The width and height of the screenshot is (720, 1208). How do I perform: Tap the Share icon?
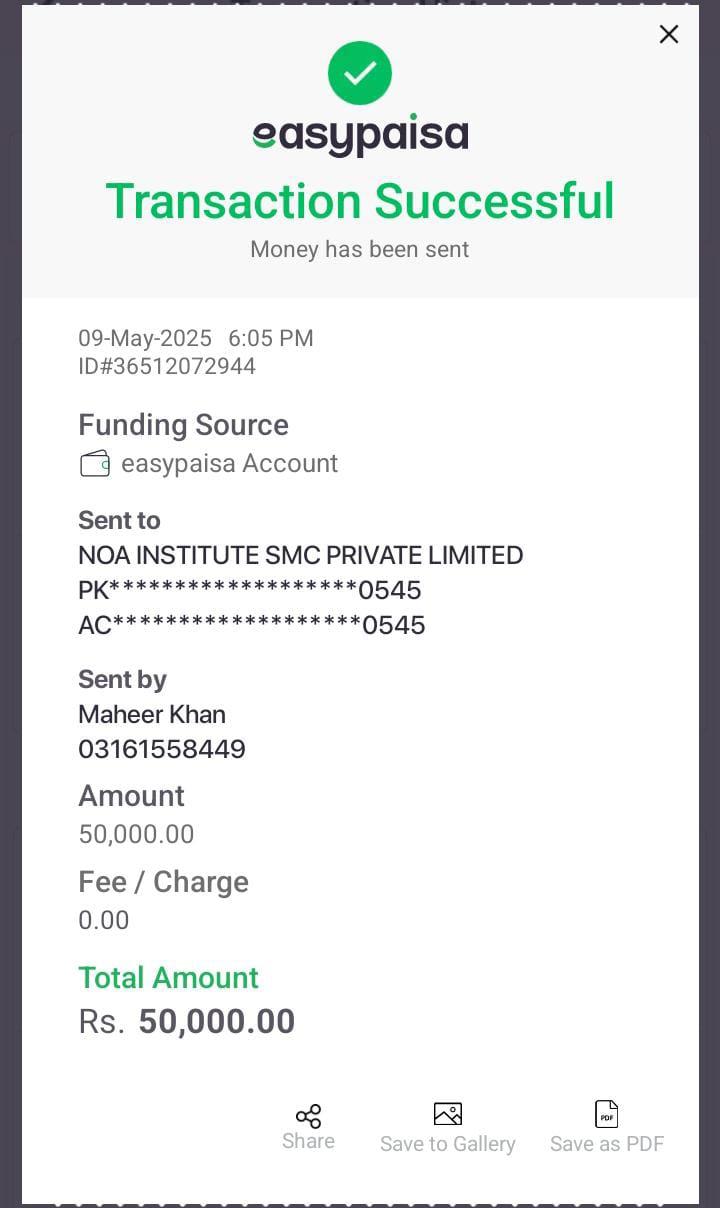pos(308,1116)
